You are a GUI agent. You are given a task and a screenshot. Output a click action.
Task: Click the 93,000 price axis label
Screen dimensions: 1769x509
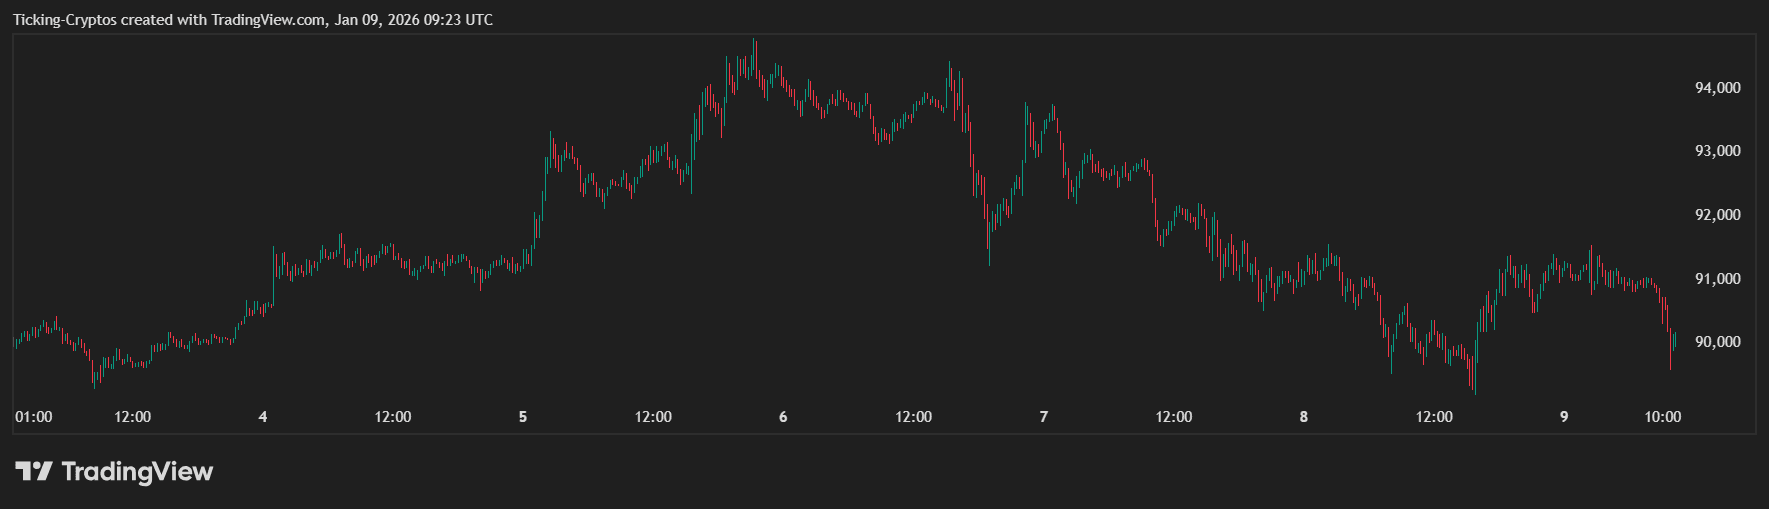tap(1717, 151)
